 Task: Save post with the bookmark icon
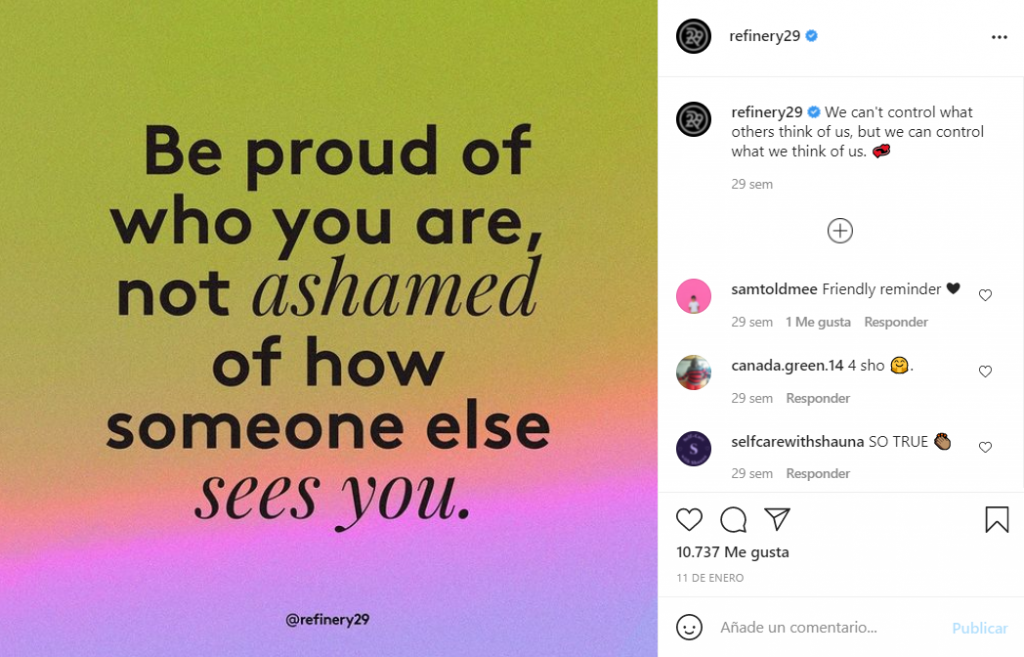point(996,519)
